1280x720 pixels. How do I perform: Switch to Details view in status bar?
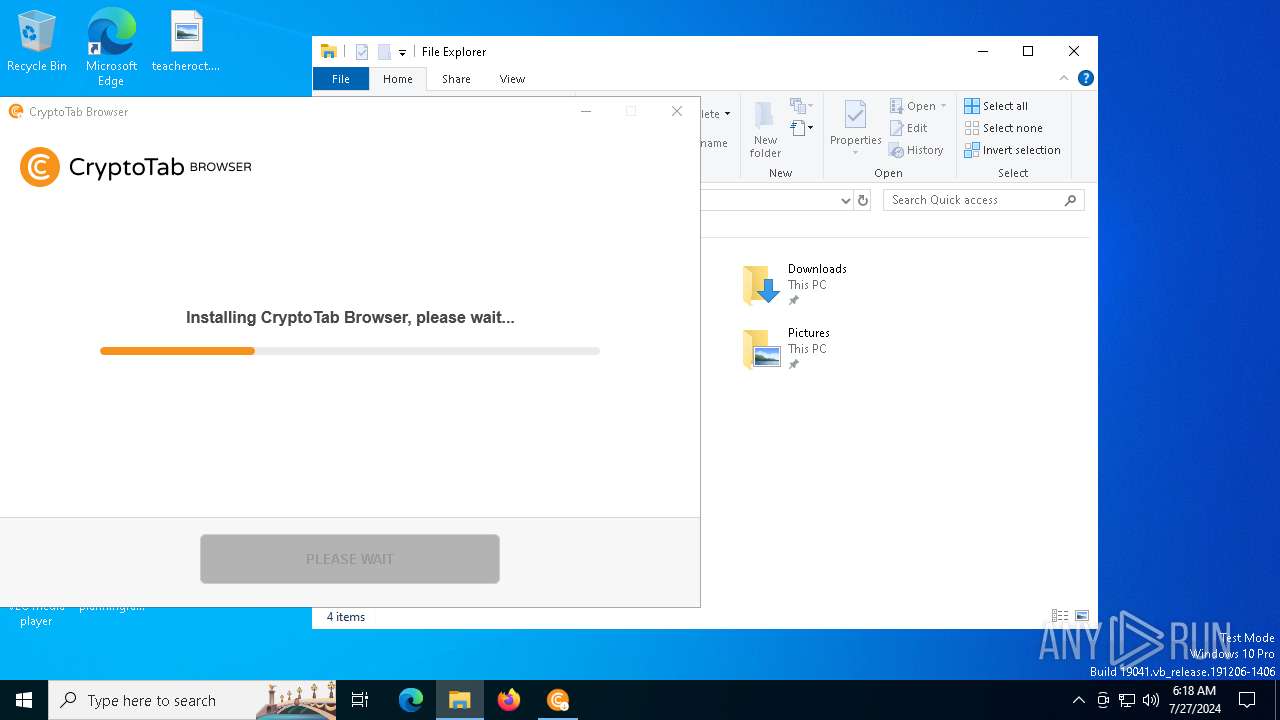1060,616
